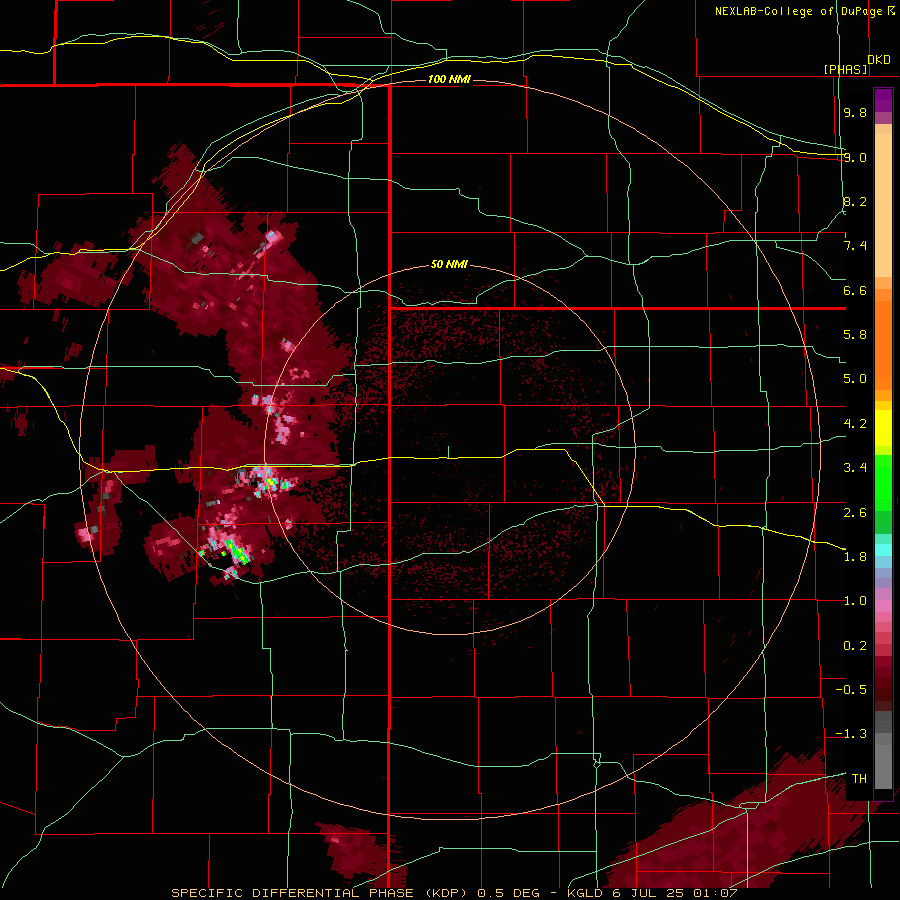Click the cyan segment of the color bar

pyautogui.click(x=883, y=550)
